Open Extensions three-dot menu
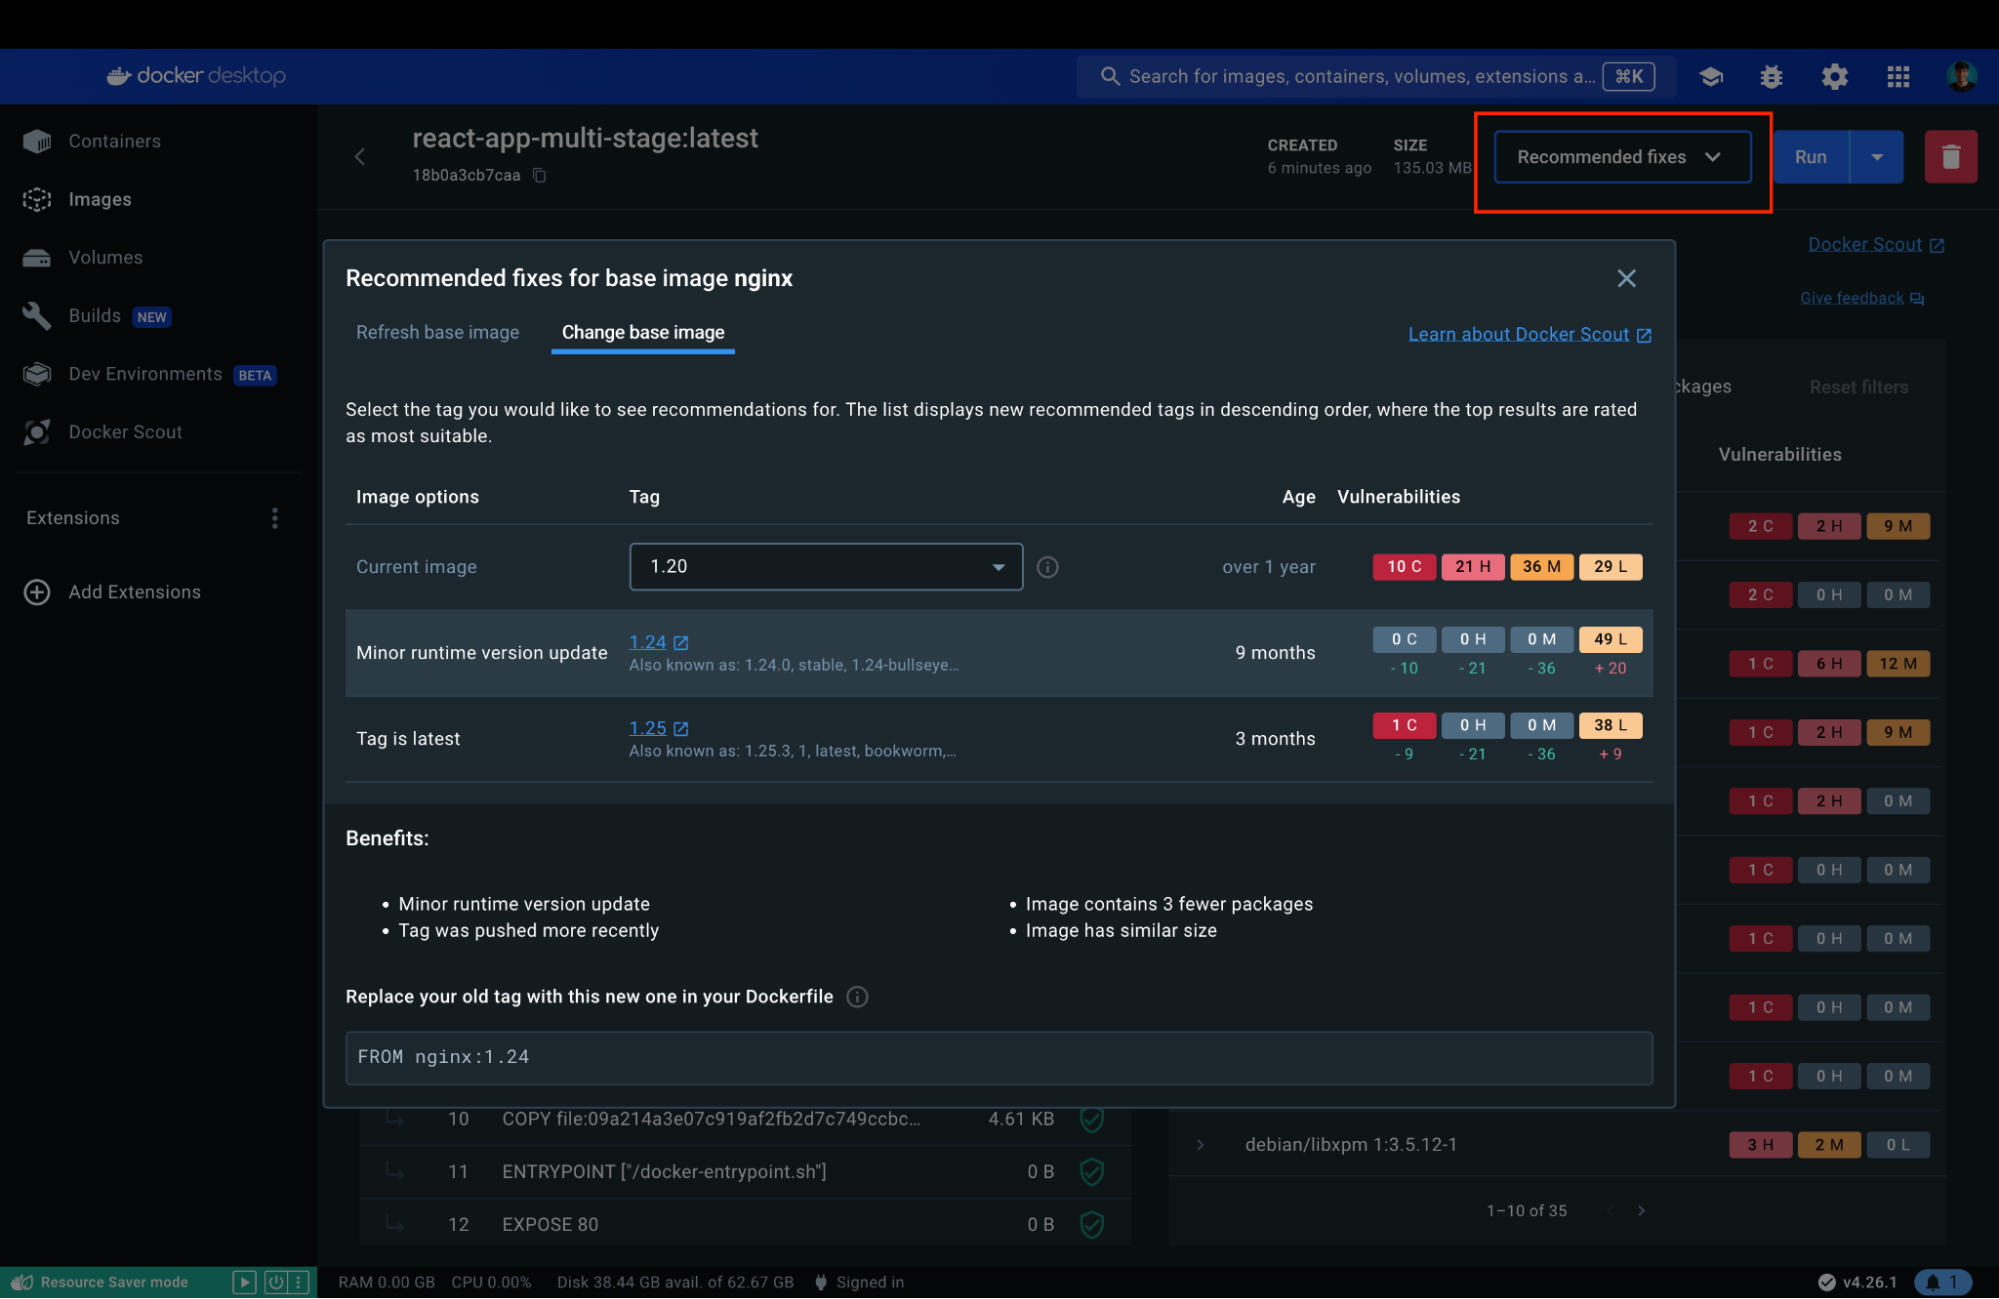Image resolution: width=1999 pixels, height=1299 pixels. tap(275, 518)
